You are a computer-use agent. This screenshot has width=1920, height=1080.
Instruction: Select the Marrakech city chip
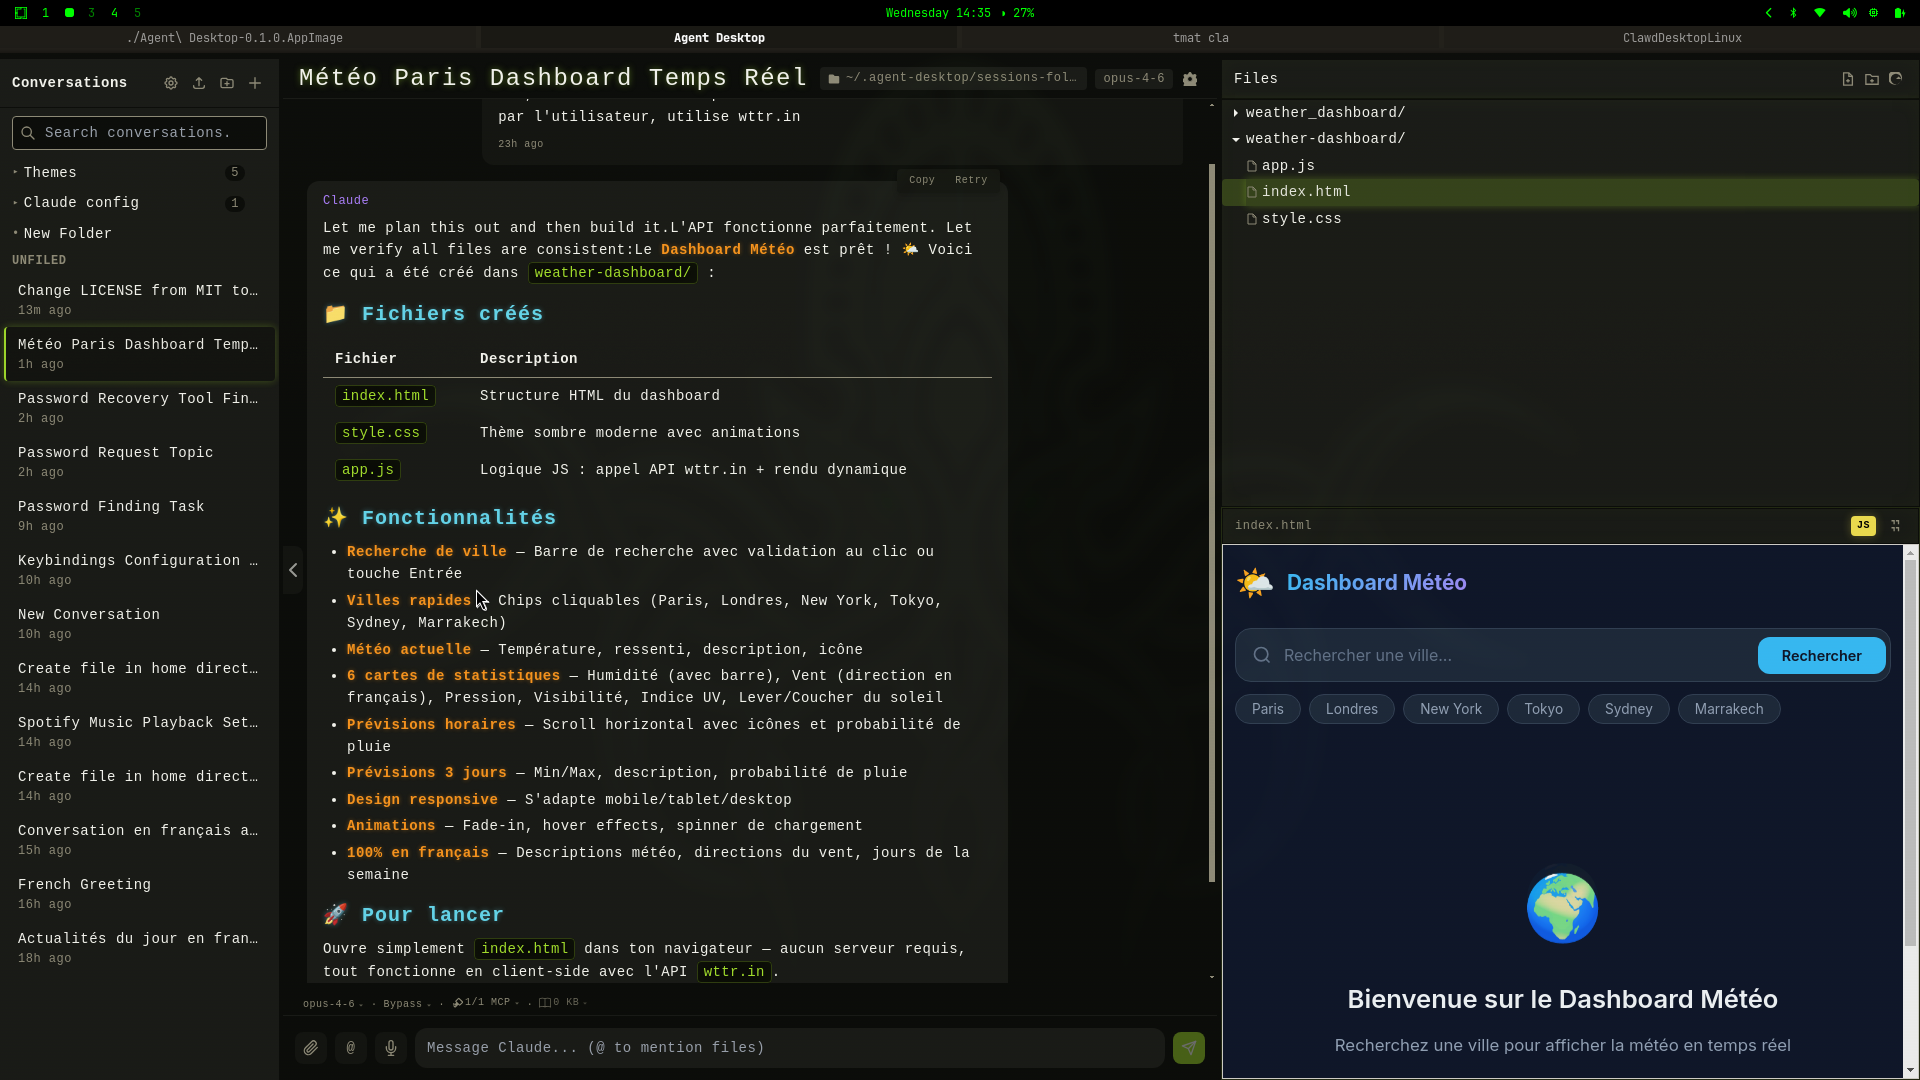[x=1728, y=709]
